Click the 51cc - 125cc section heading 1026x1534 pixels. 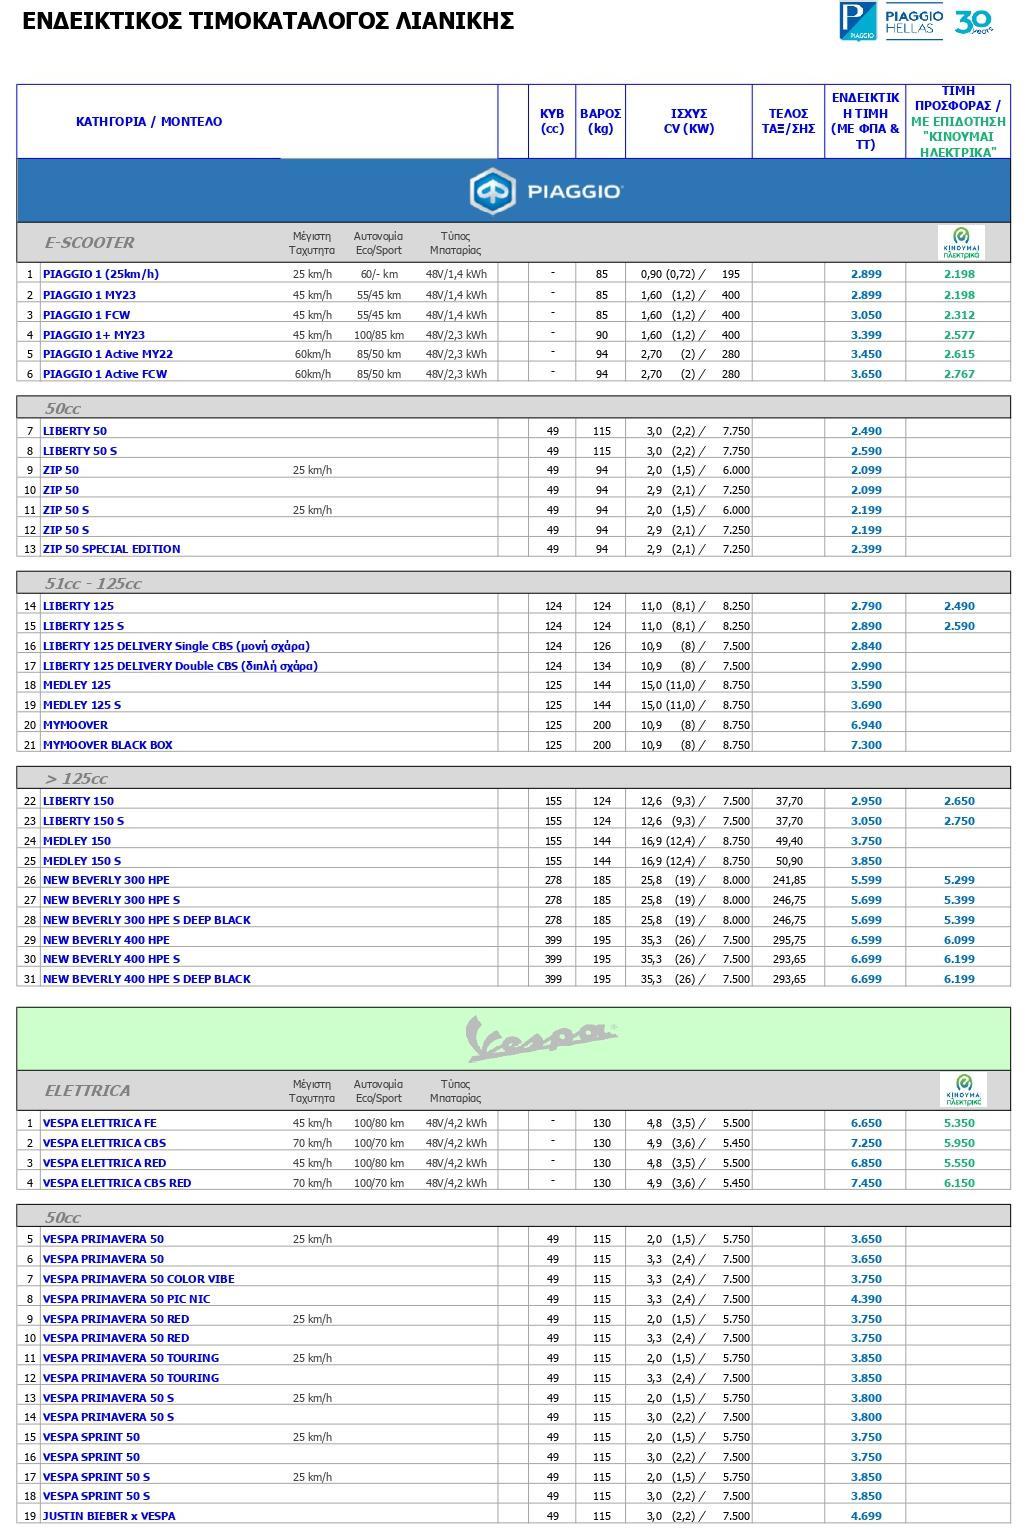point(93,584)
